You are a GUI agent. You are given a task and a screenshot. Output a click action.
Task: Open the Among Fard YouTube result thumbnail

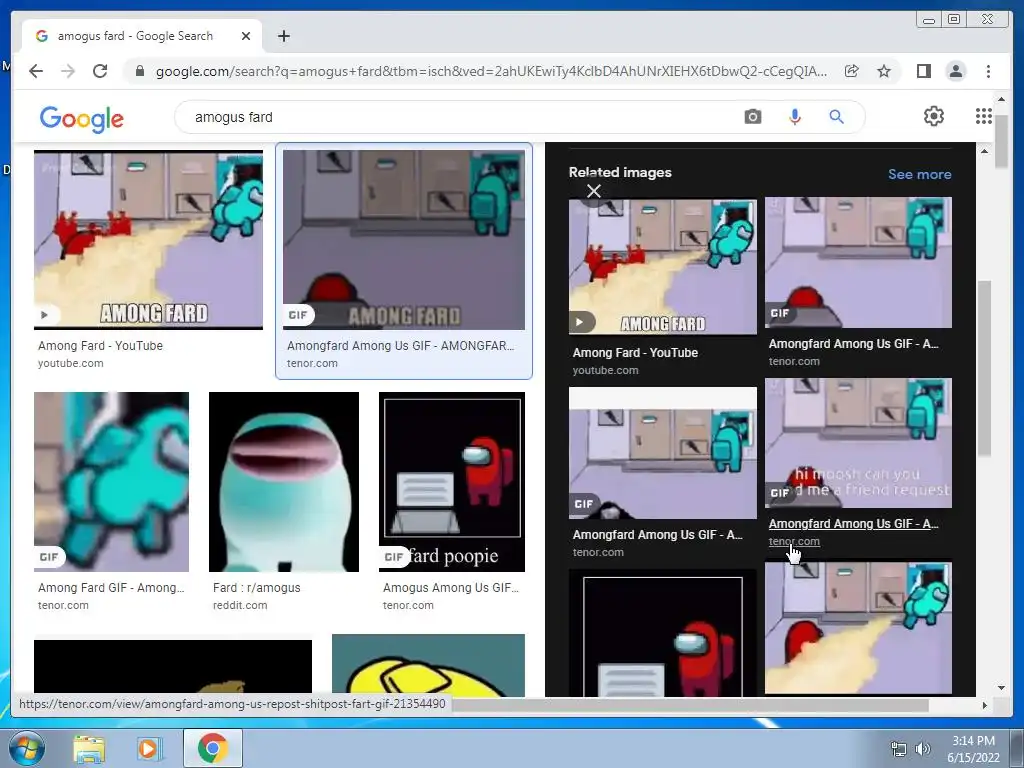point(148,240)
